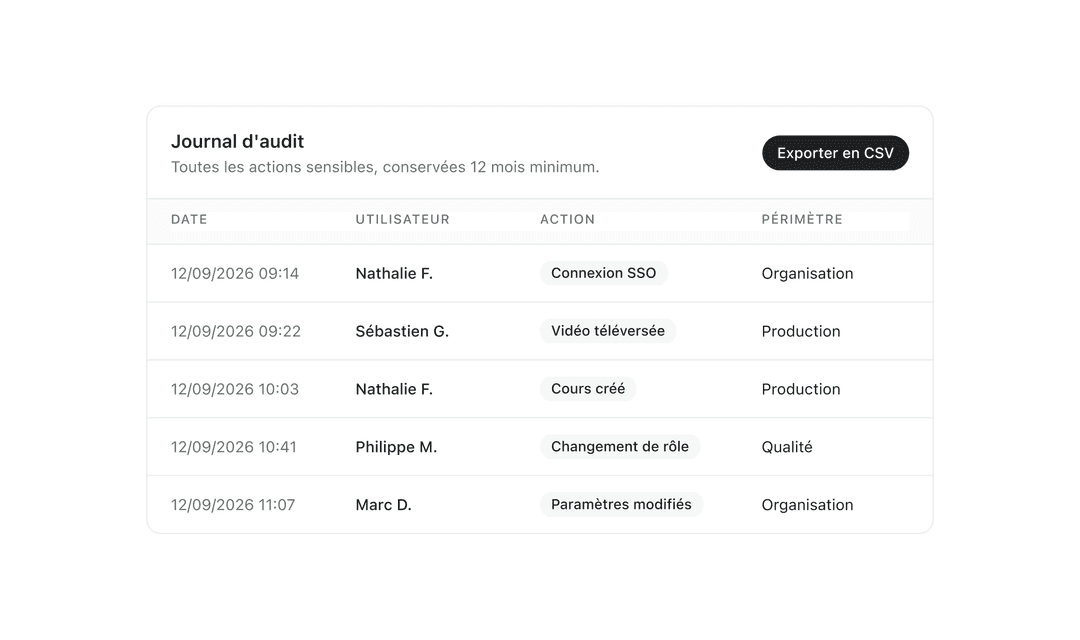The height and width of the screenshot is (640, 1080).
Task: Select user Sébastien G.
Action: pos(402,331)
